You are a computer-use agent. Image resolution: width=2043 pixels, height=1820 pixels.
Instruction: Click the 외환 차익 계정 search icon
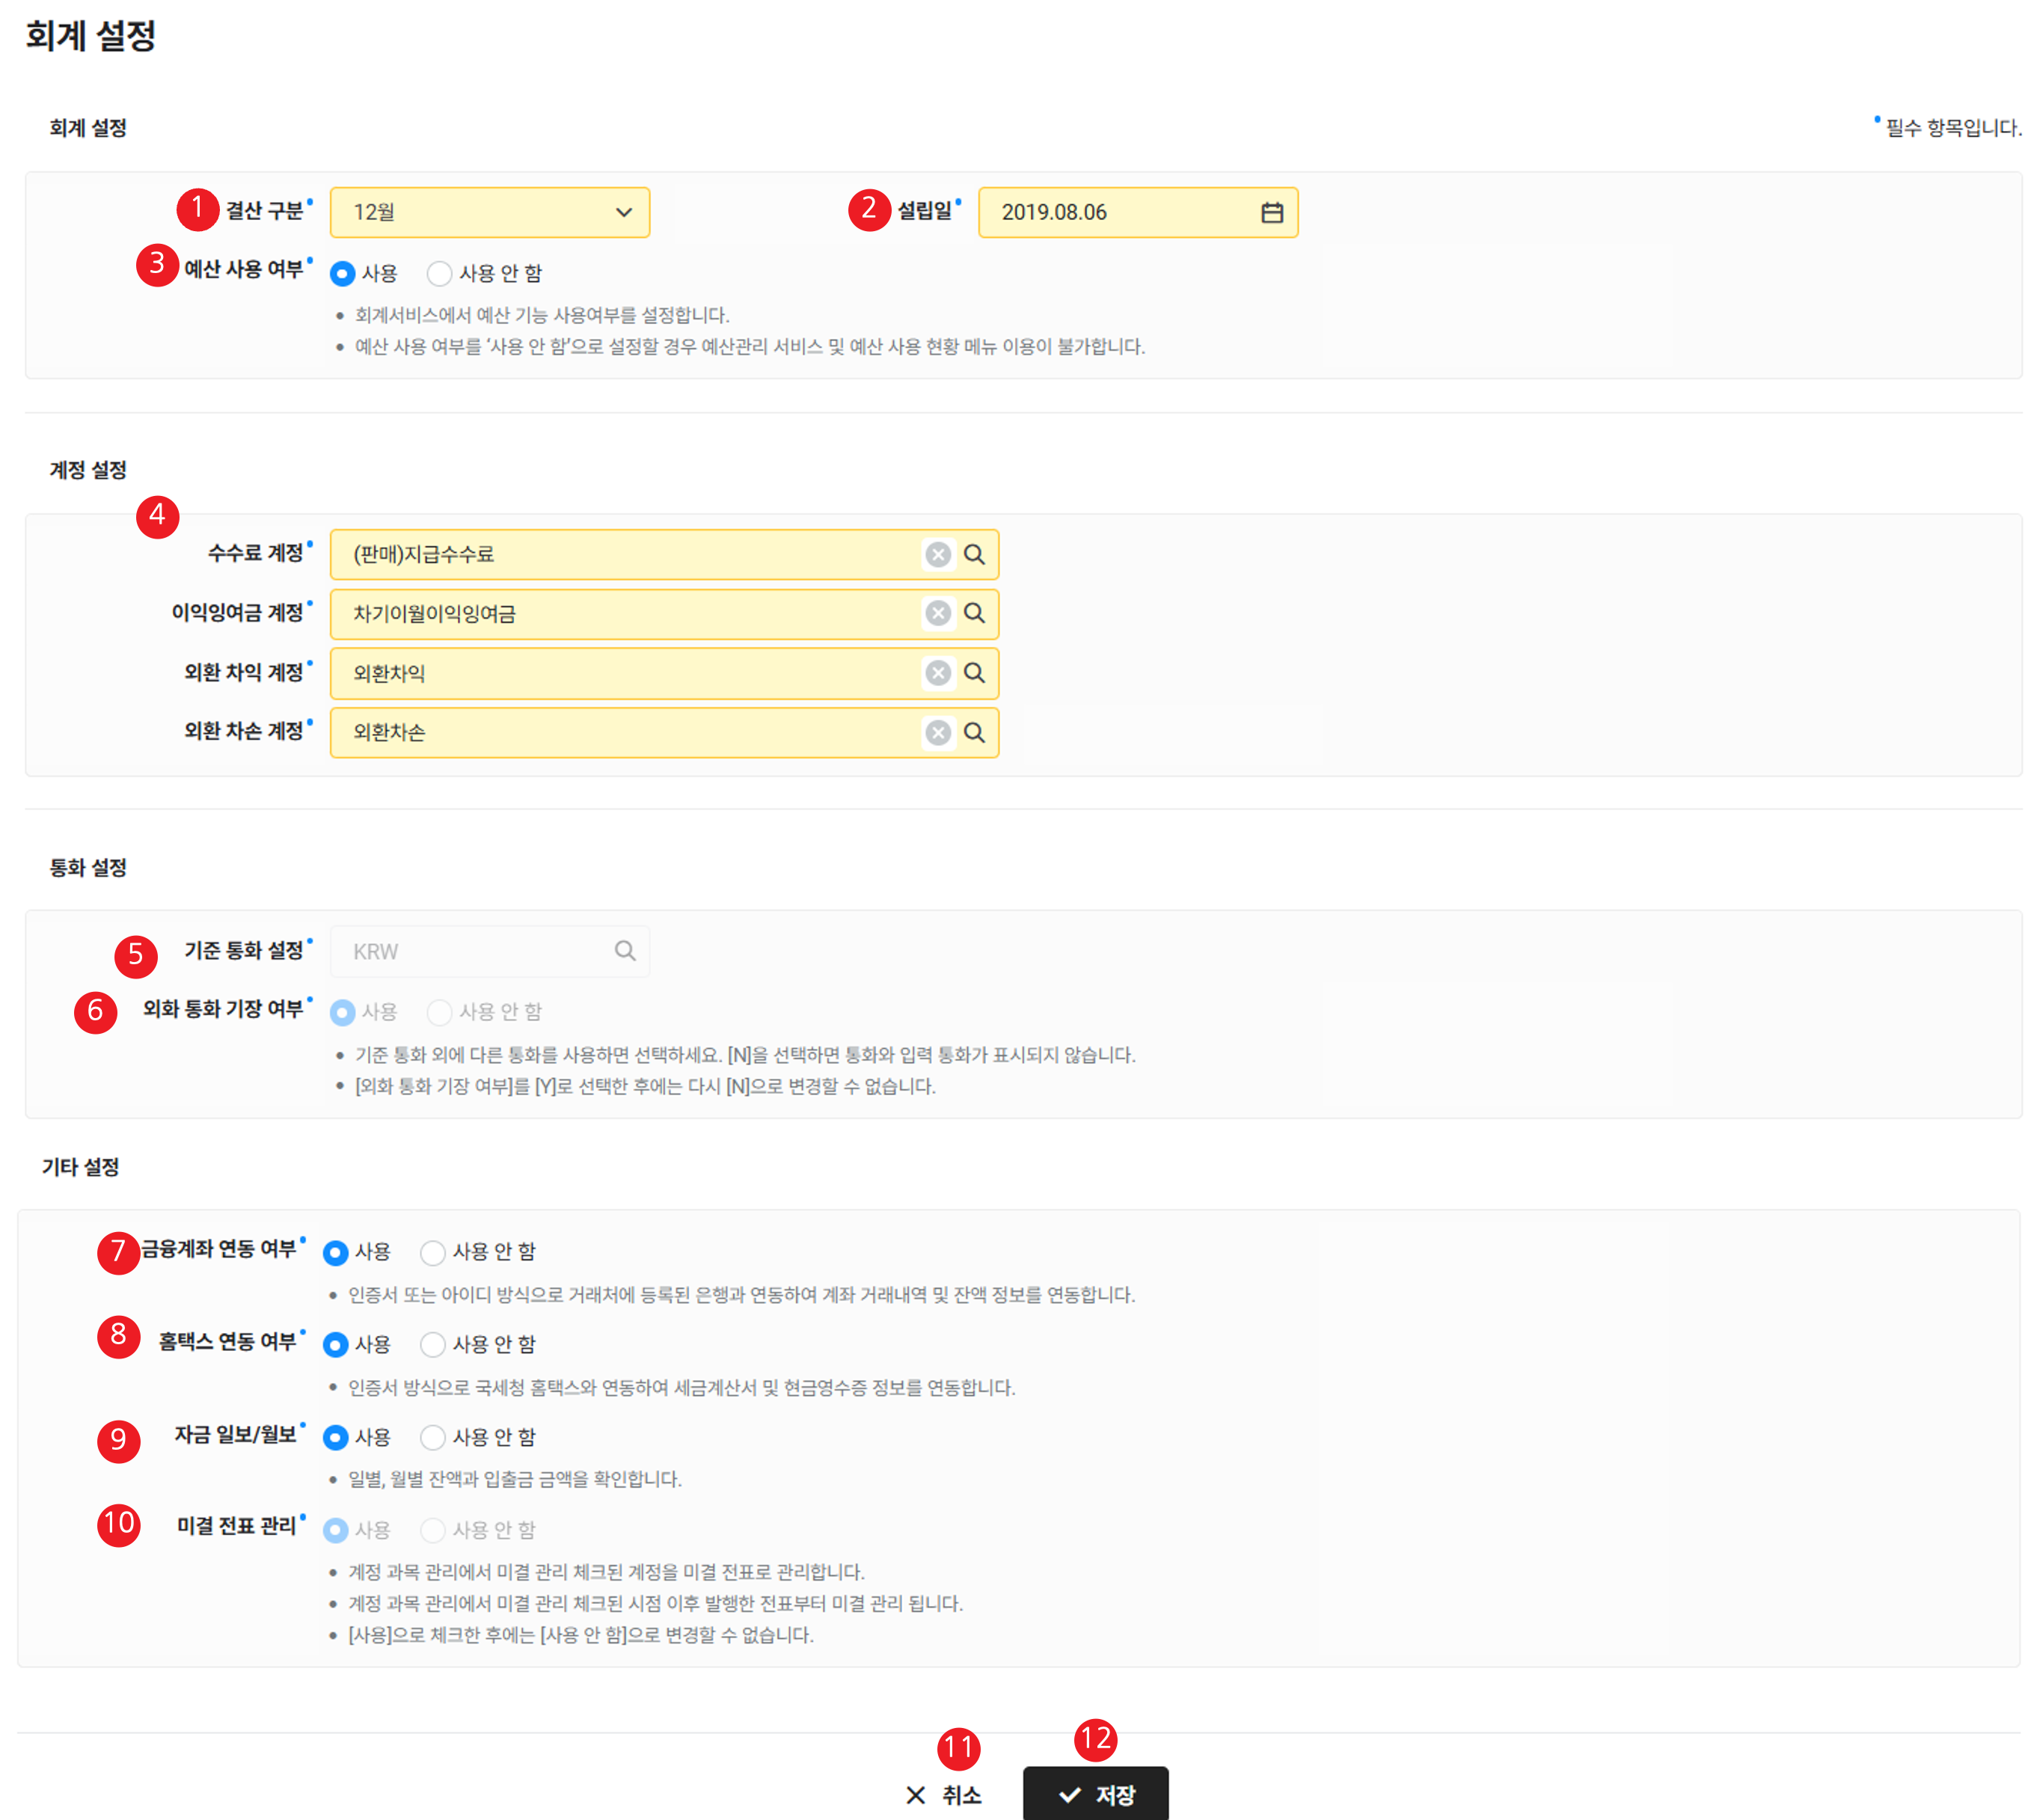pos(974,673)
